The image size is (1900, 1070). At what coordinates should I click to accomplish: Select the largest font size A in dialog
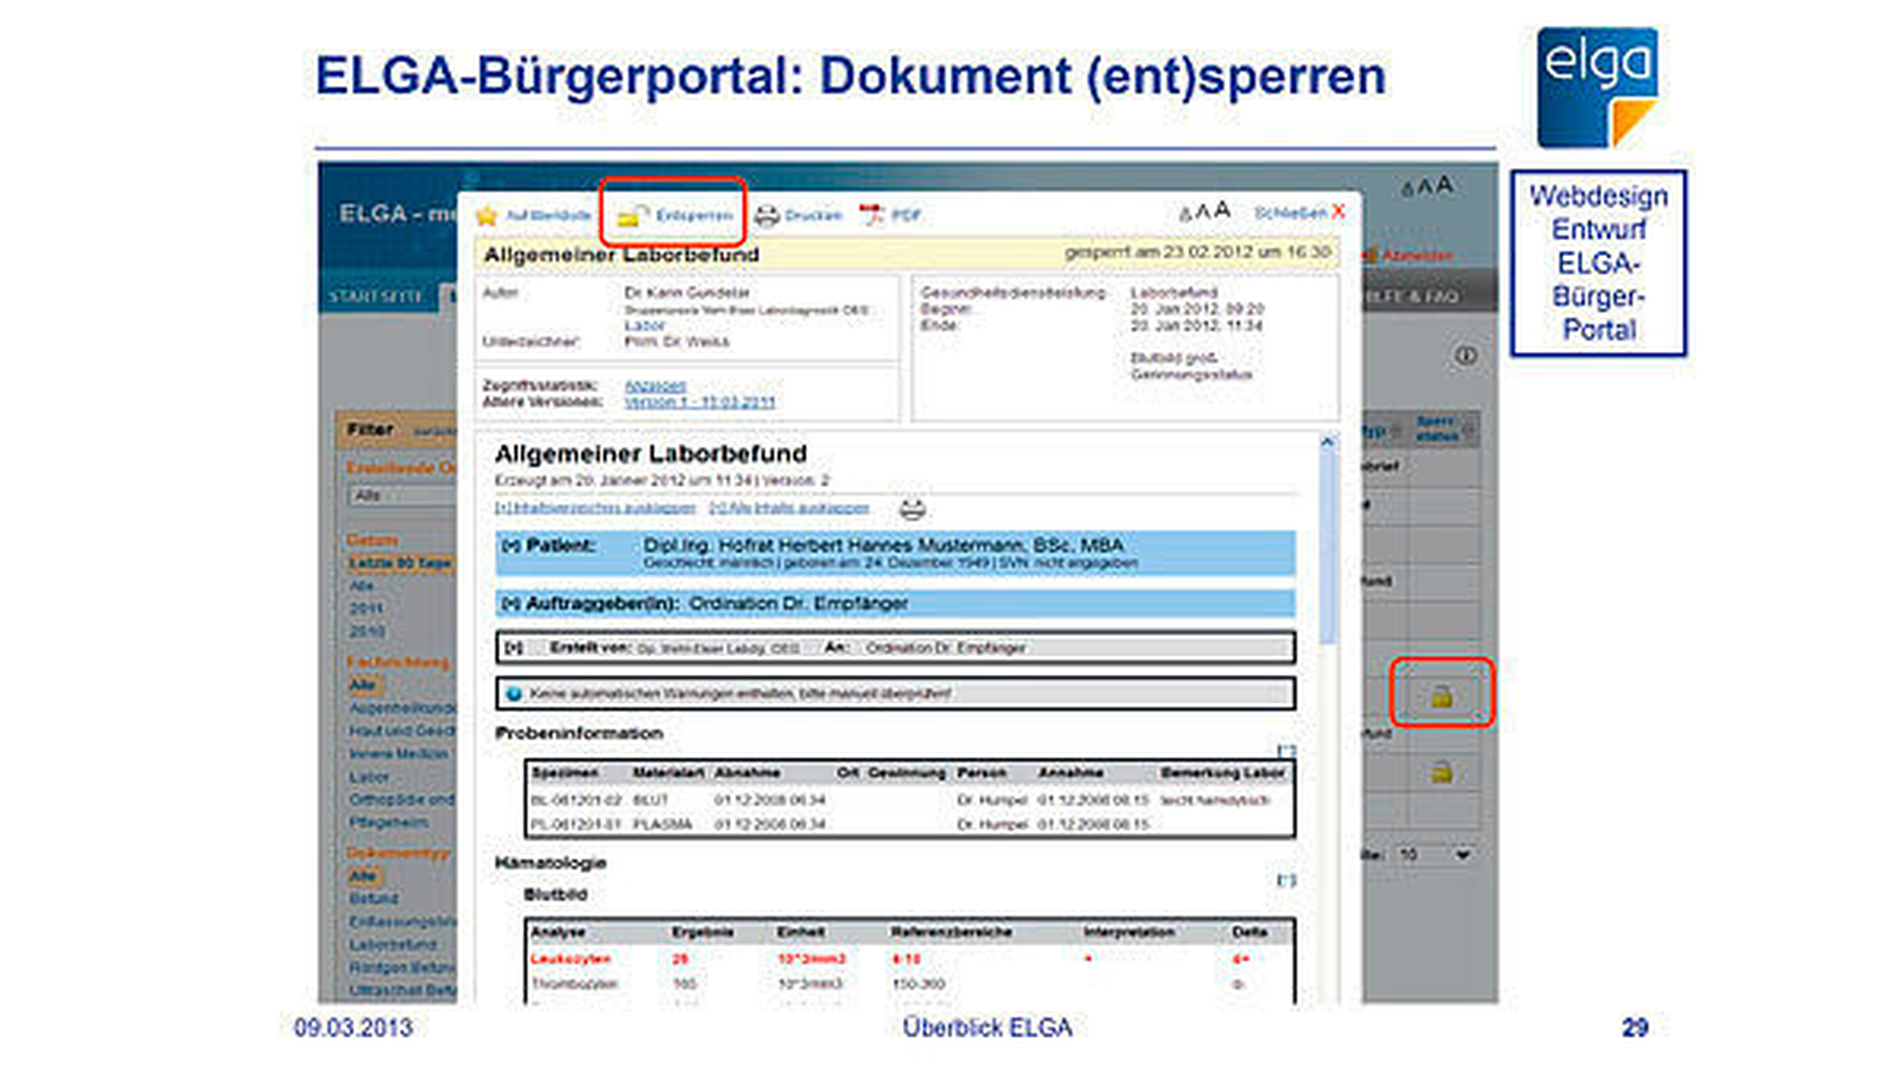coord(1221,211)
